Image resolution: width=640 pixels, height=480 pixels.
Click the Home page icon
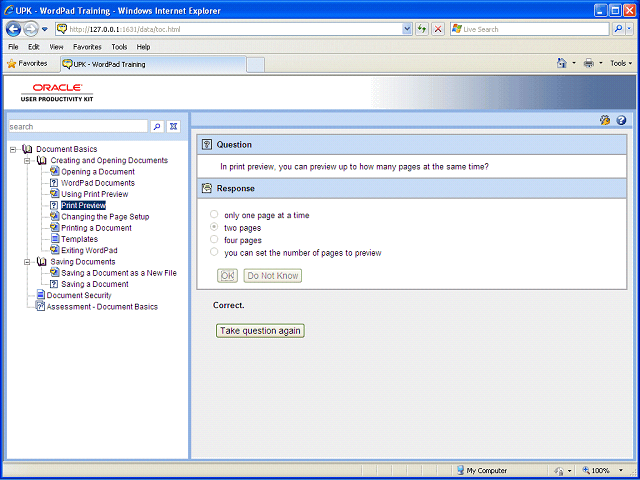562,63
